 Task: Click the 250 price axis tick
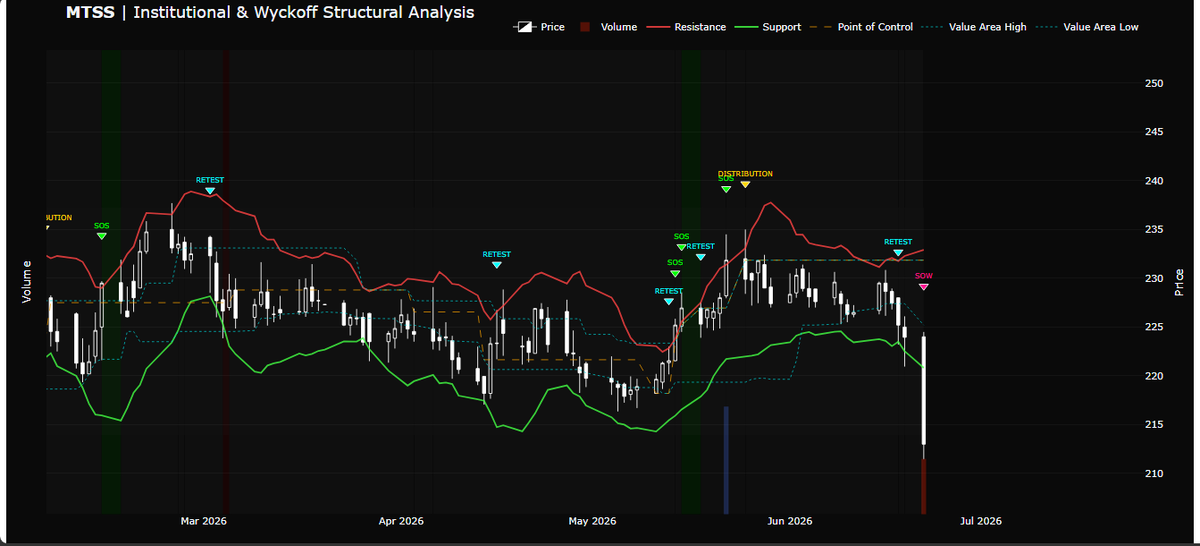(1154, 83)
